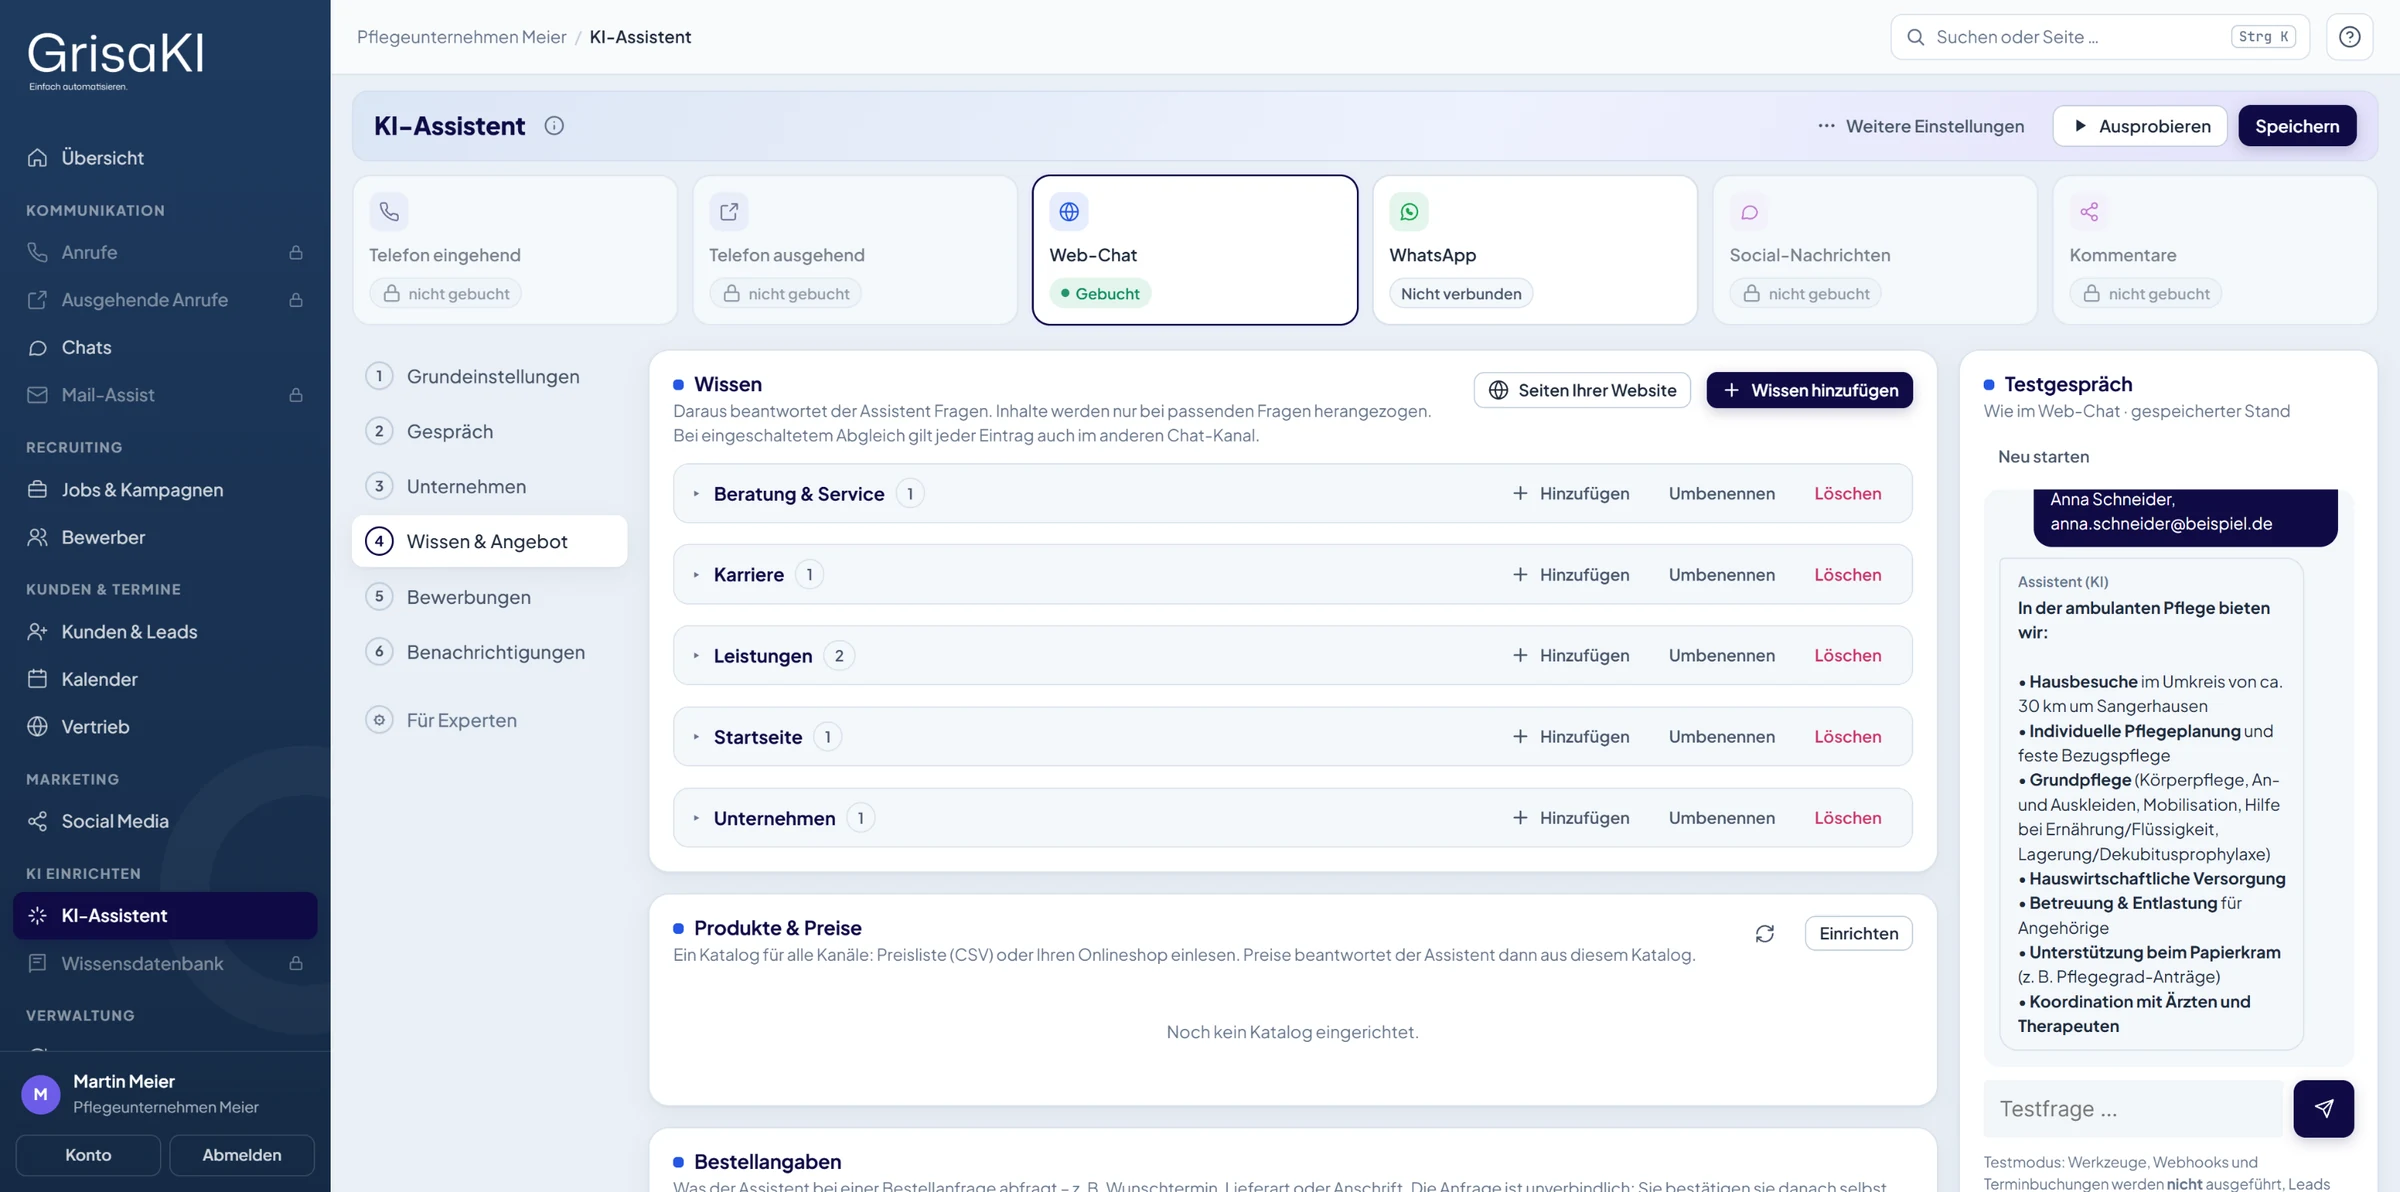
Task: Click Hinzufügen in the Startseite row
Action: click(x=1571, y=737)
